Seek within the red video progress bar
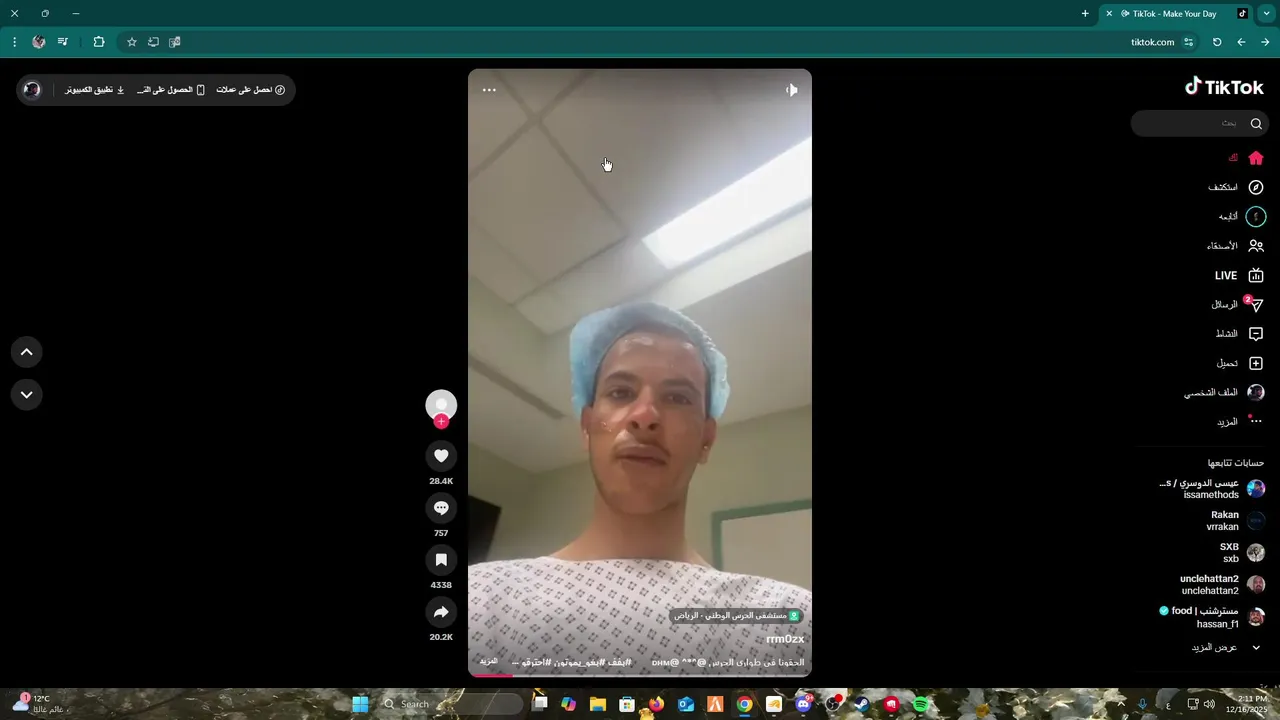 point(640,675)
